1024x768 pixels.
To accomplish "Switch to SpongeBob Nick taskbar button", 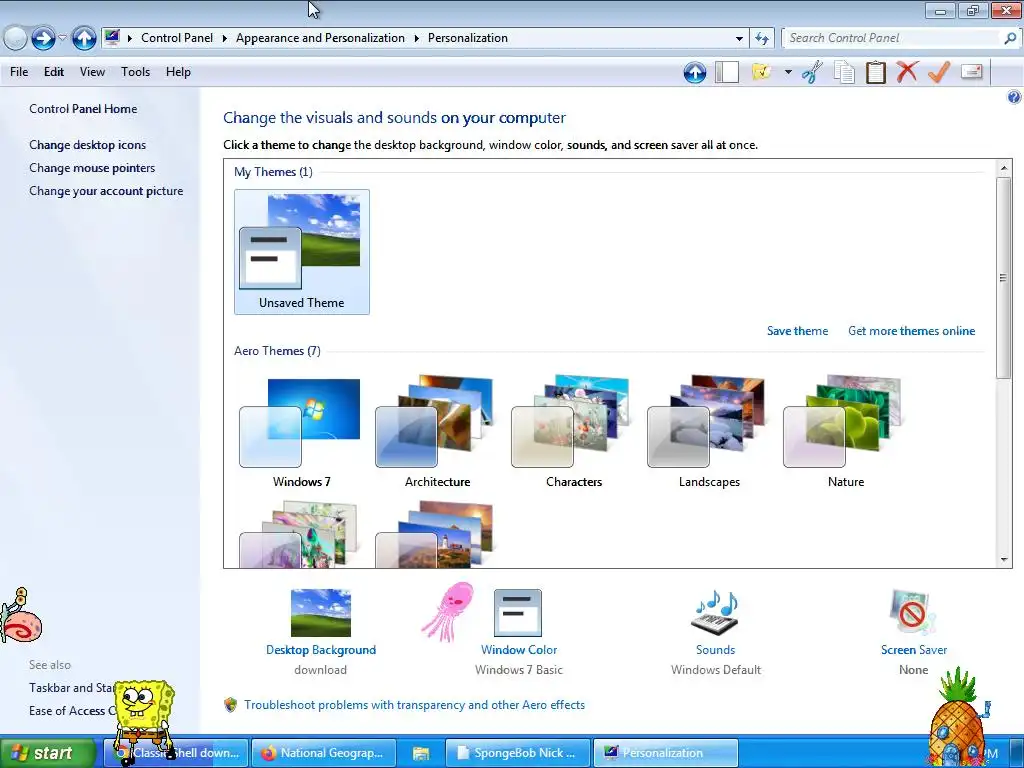I will (x=518, y=753).
